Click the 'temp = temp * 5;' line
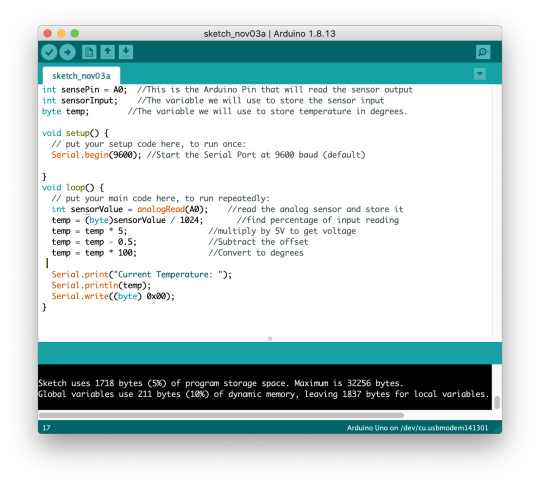540x484 pixels. click(x=90, y=231)
